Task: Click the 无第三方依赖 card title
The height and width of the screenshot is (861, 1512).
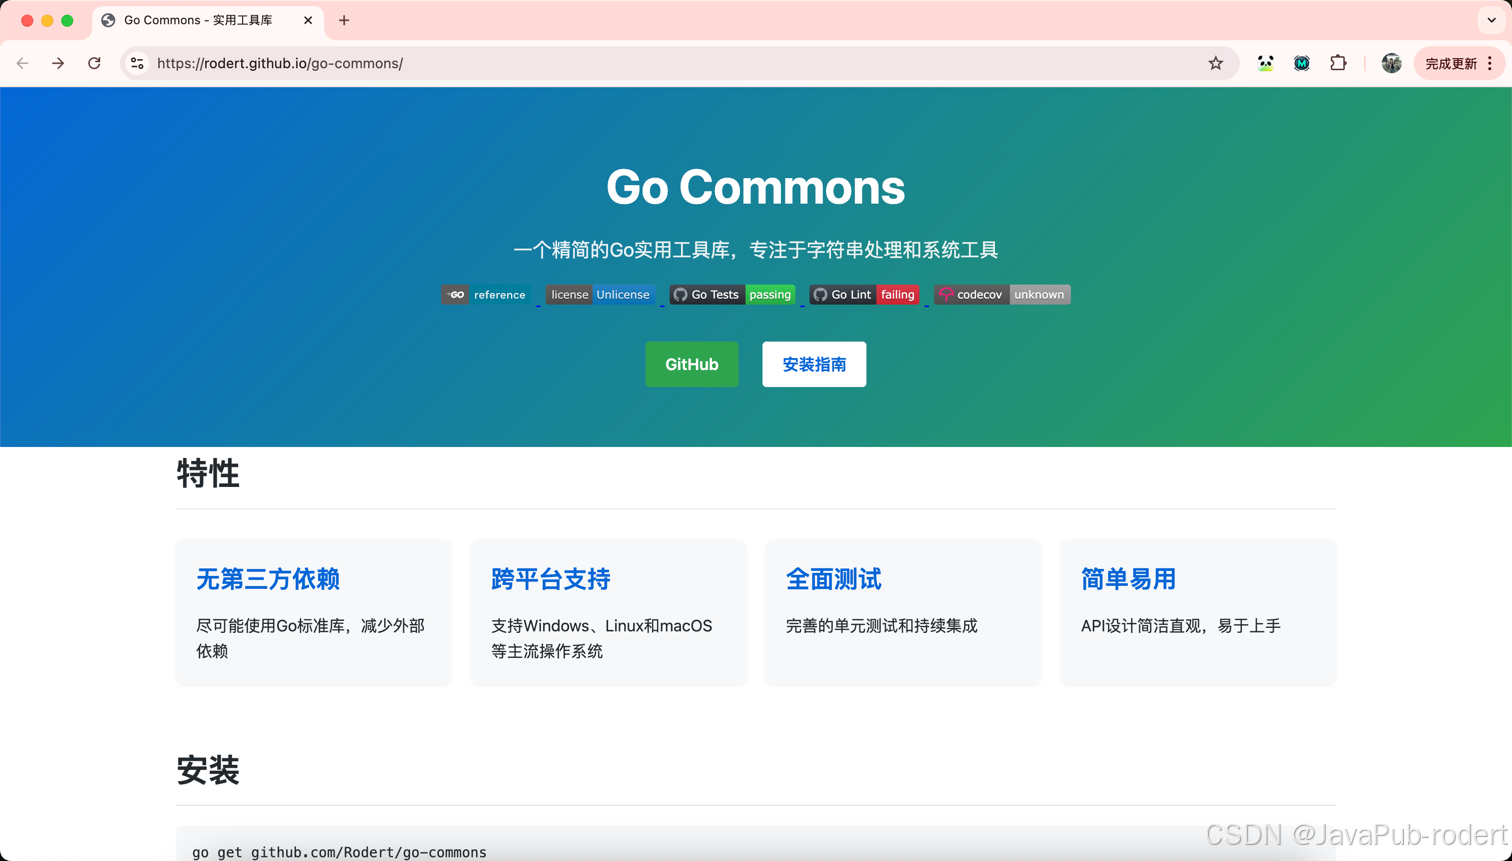Action: tap(268, 579)
